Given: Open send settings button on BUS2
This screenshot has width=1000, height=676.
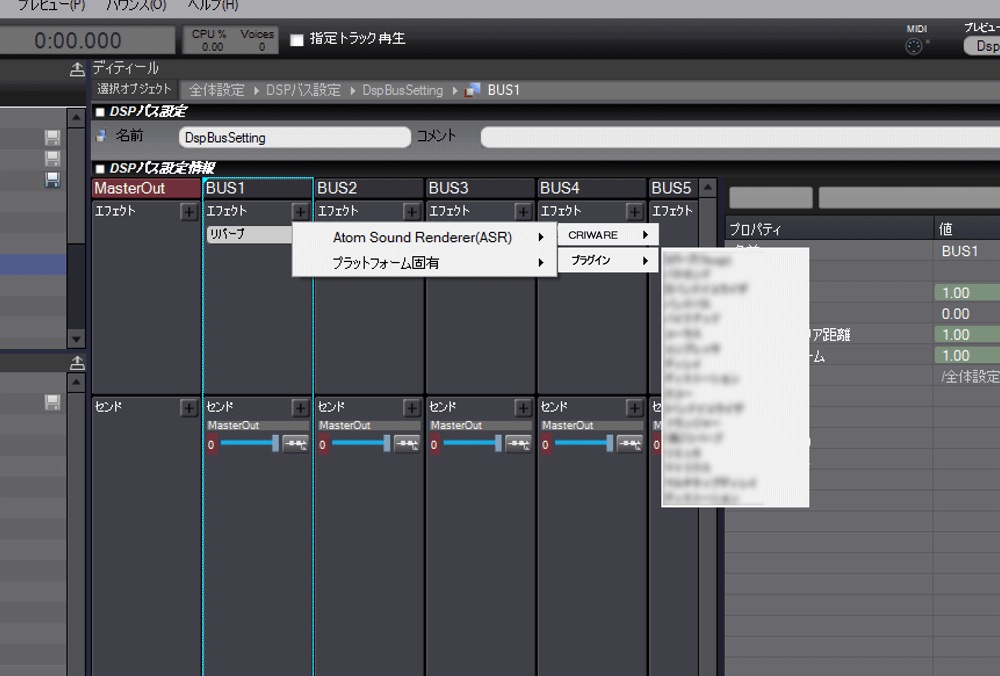Looking at the screenshot, I should tap(406, 445).
